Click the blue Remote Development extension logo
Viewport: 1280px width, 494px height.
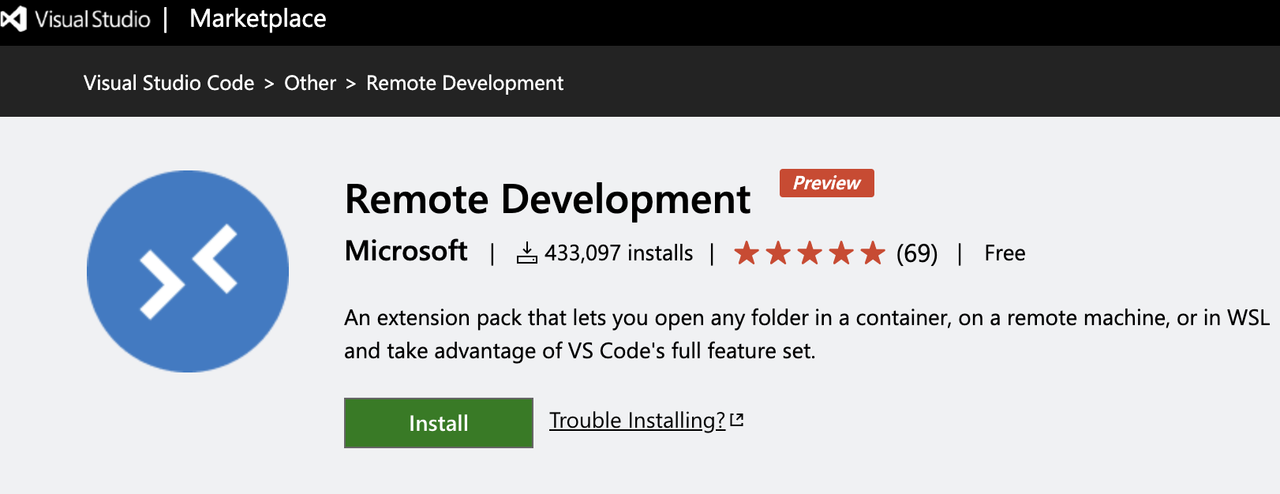click(188, 272)
